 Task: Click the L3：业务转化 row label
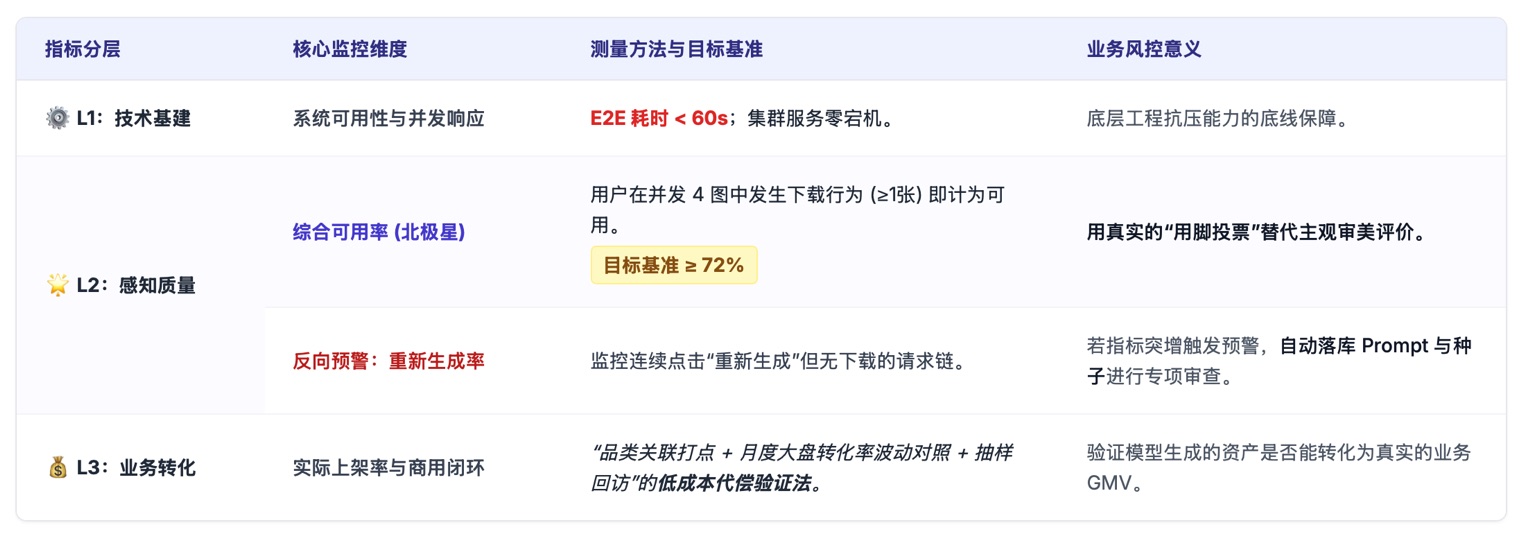136,468
